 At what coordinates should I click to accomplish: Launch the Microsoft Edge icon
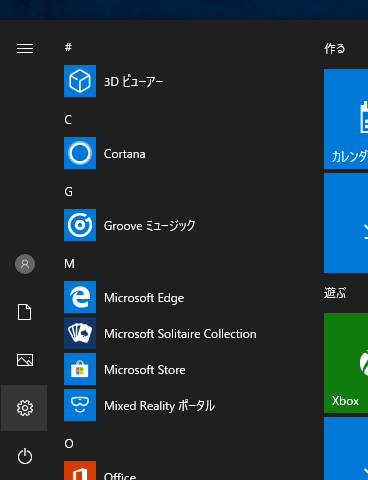80,297
